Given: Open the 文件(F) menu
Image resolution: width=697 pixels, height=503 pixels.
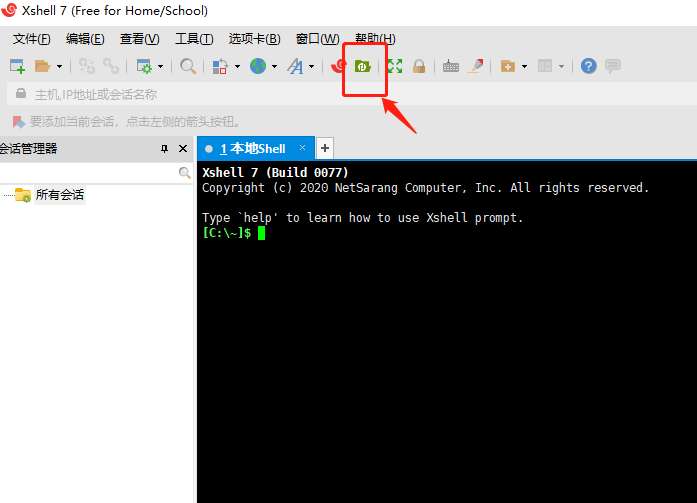Looking at the screenshot, I should (x=32, y=39).
